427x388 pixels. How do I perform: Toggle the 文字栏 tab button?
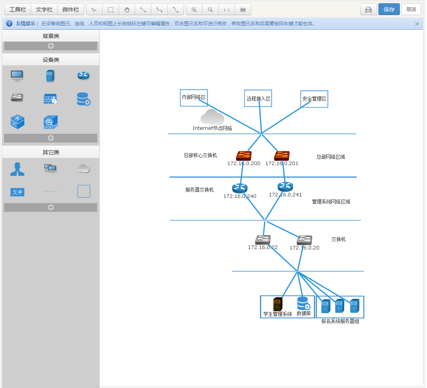coord(44,10)
